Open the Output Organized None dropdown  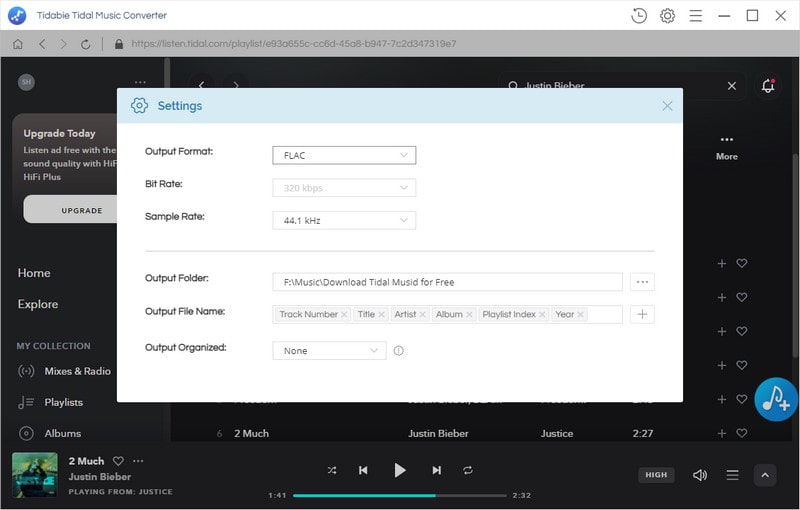330,350
